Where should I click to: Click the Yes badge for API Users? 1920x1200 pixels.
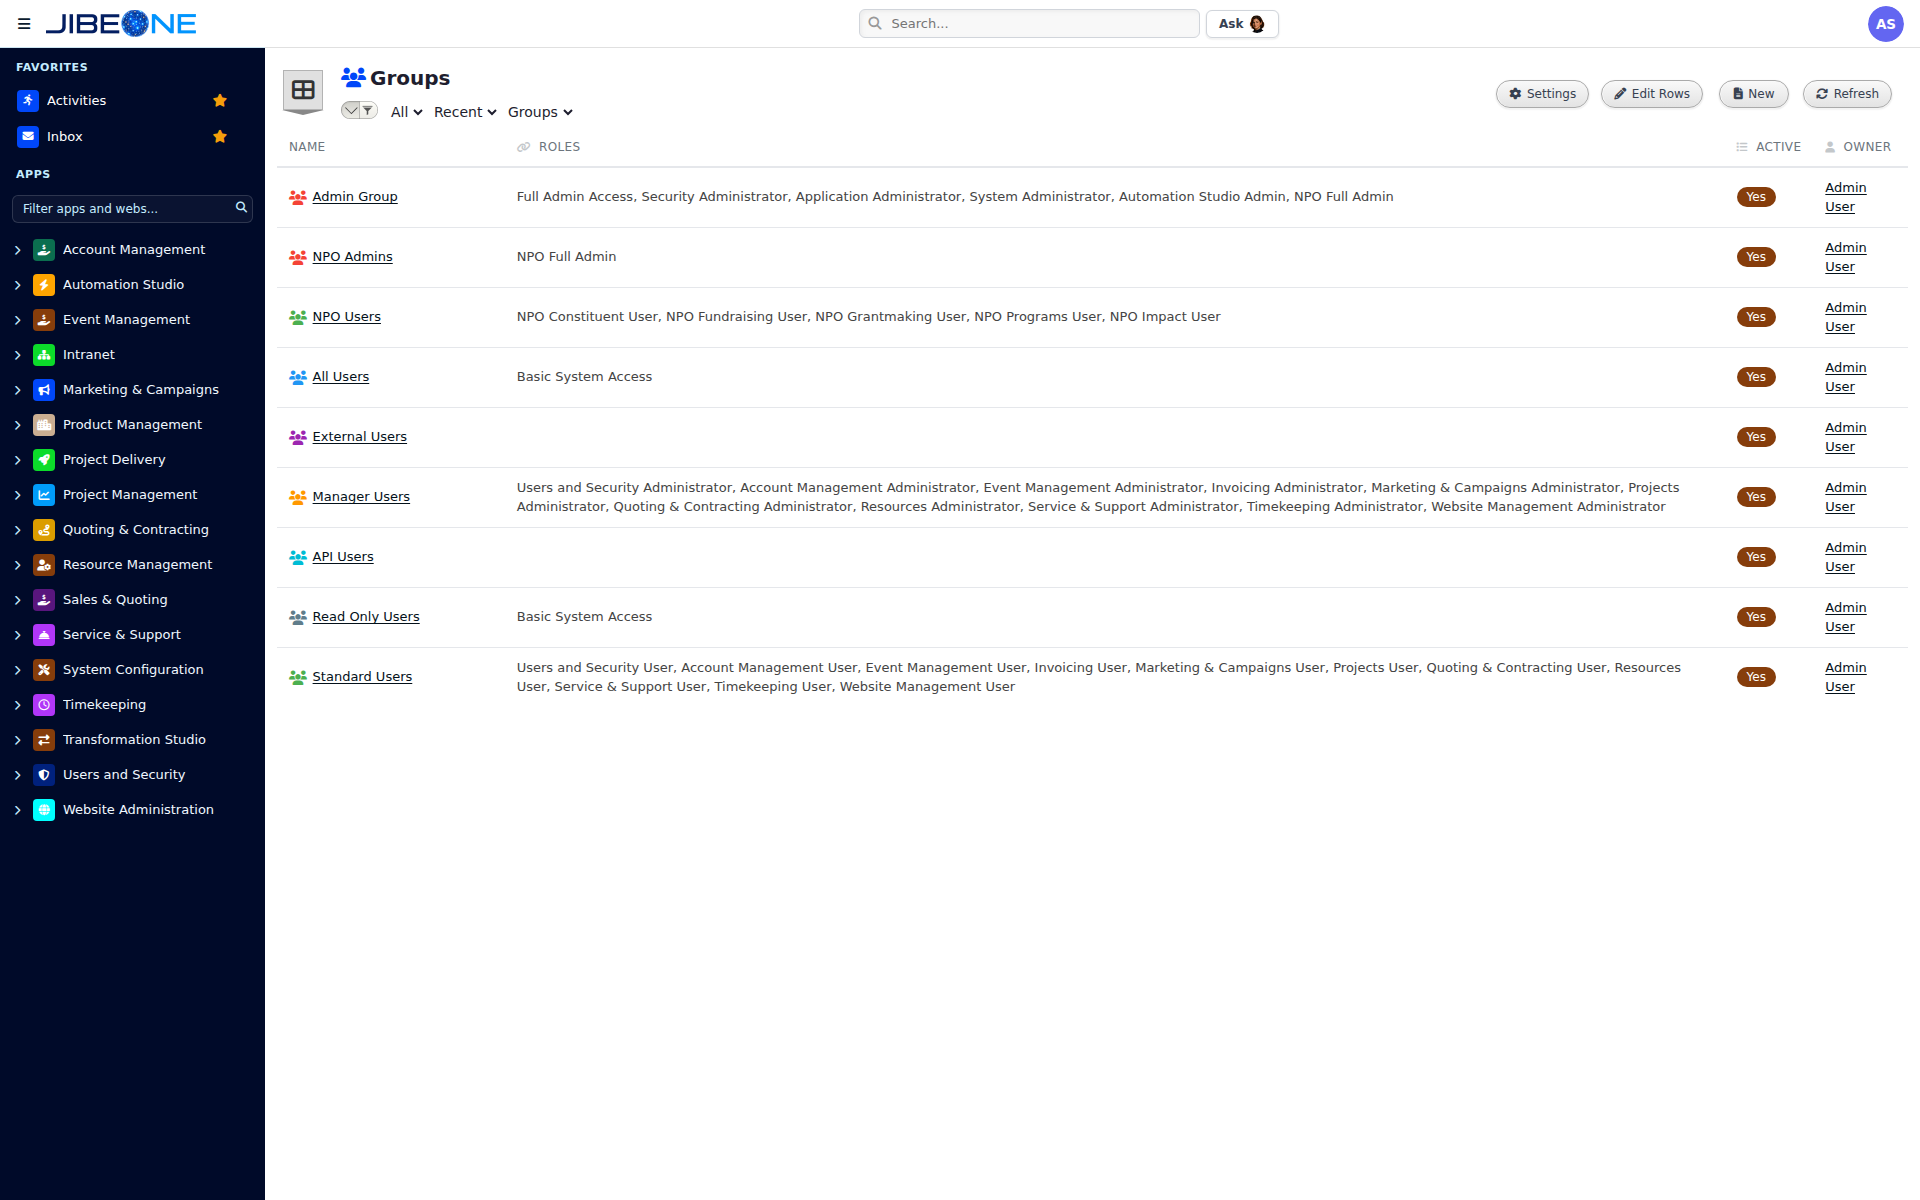tap(1756, 557)
